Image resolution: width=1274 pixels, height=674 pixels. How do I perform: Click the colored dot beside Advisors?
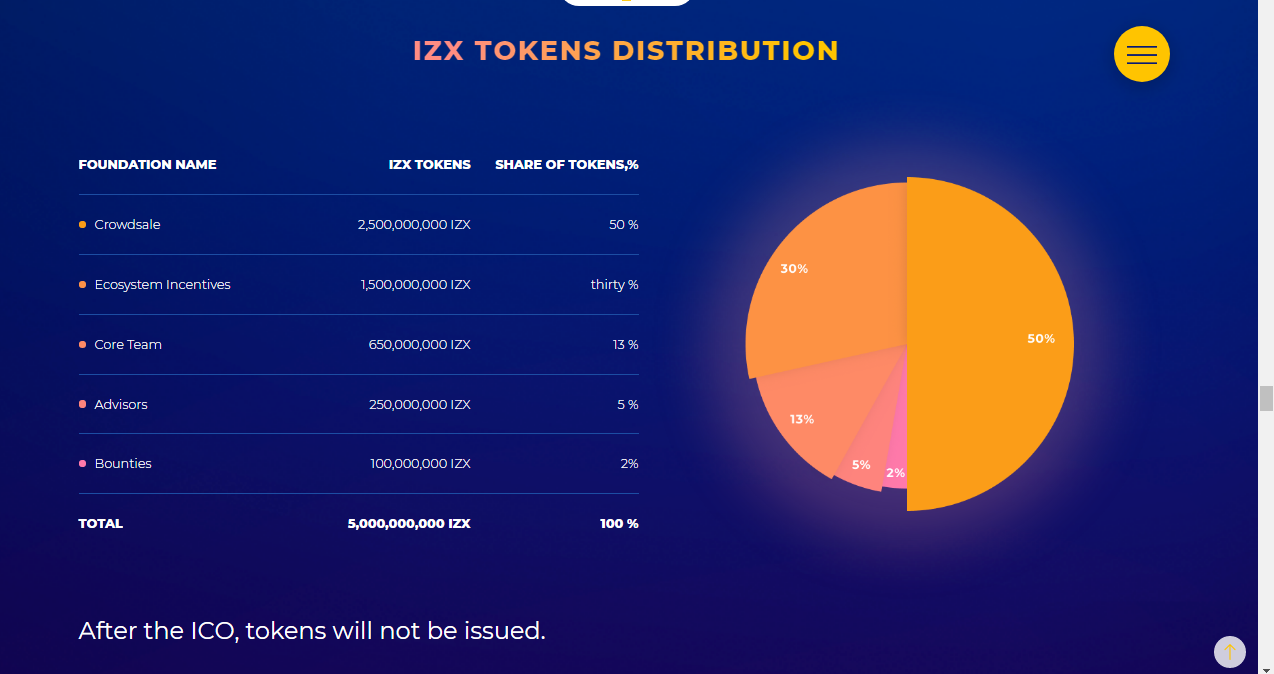click(81, 404)
